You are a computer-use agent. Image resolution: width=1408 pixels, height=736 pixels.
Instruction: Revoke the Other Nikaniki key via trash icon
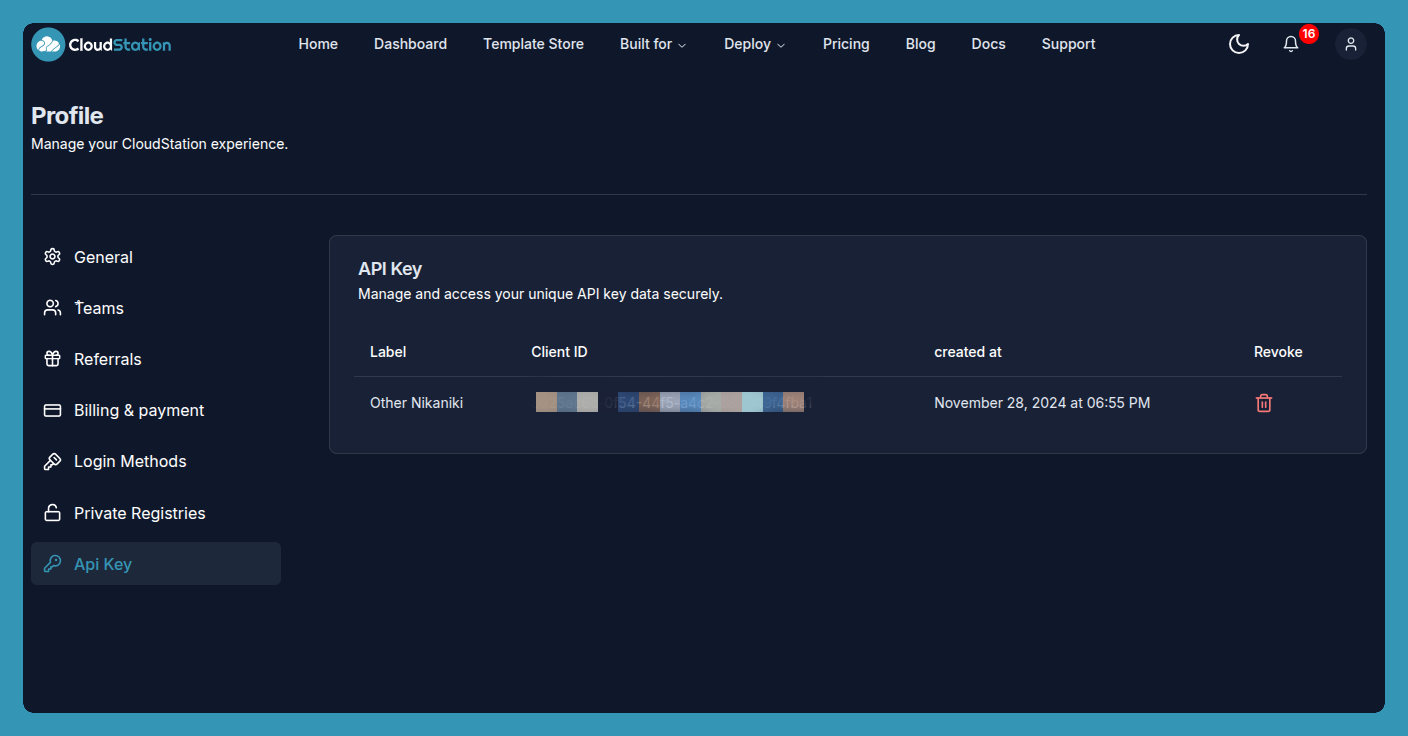1264,403
